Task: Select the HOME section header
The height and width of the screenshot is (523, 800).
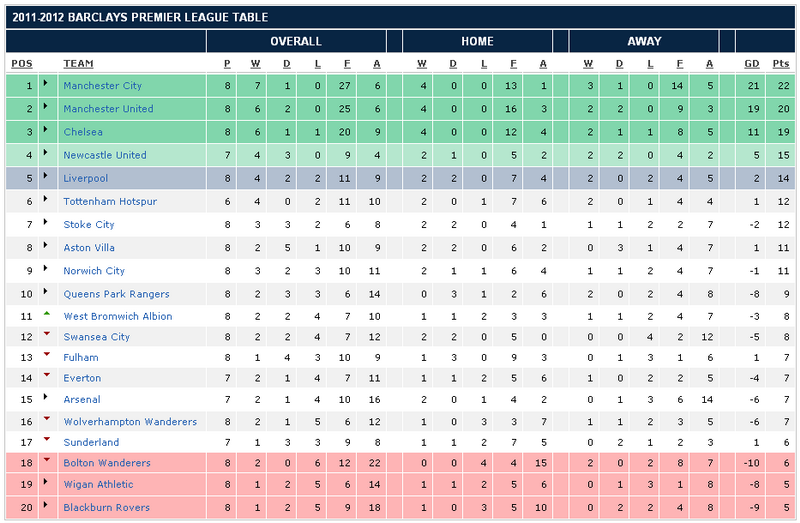Action: pos(477,41)
